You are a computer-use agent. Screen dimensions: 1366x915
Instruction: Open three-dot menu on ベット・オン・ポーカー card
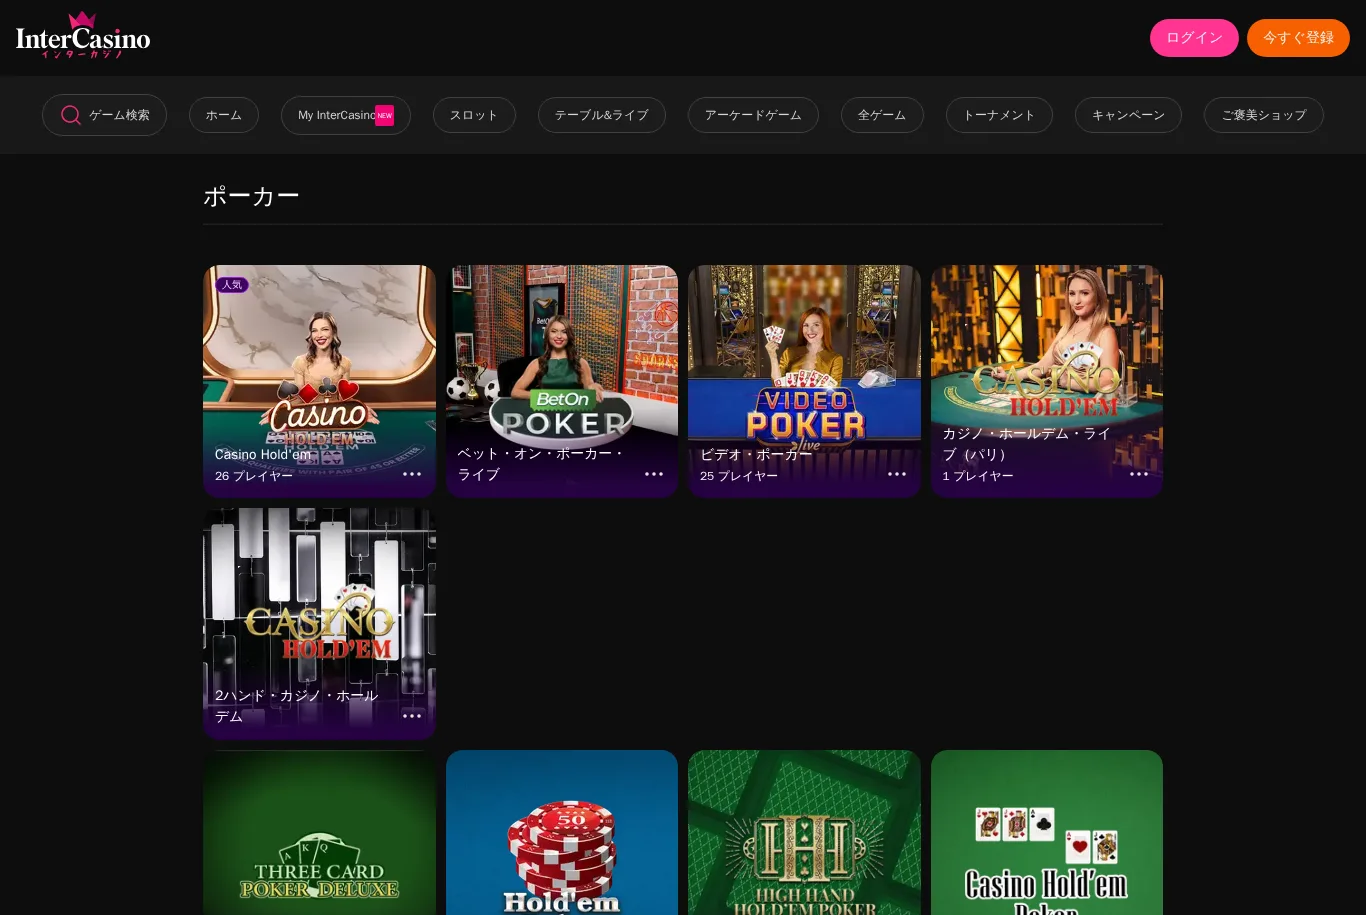point(654,474)
